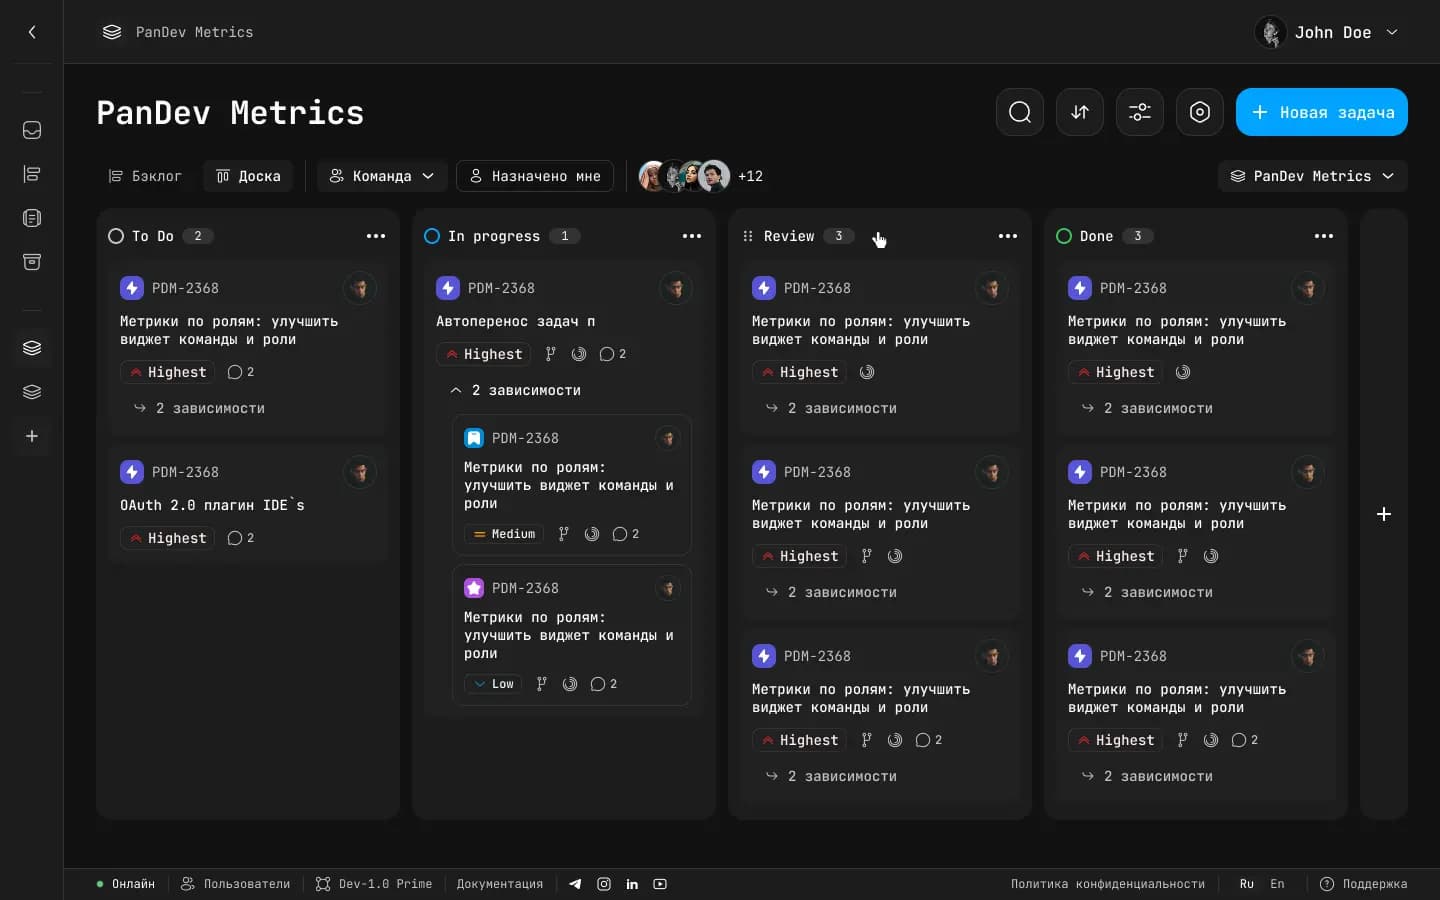Click the progress circle icon on Low subtask
The image size is (1440, 900).
pyautogui.click(x=570, y=684)
